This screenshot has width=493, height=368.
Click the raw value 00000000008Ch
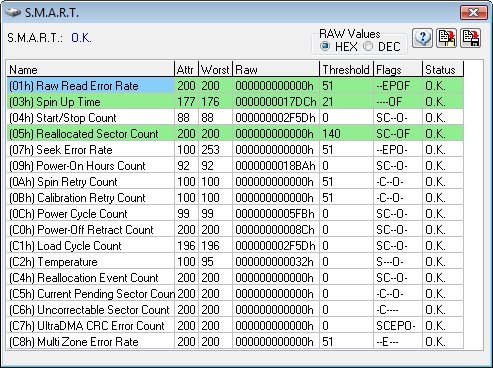pyautogui.click(x=275, y=230)
